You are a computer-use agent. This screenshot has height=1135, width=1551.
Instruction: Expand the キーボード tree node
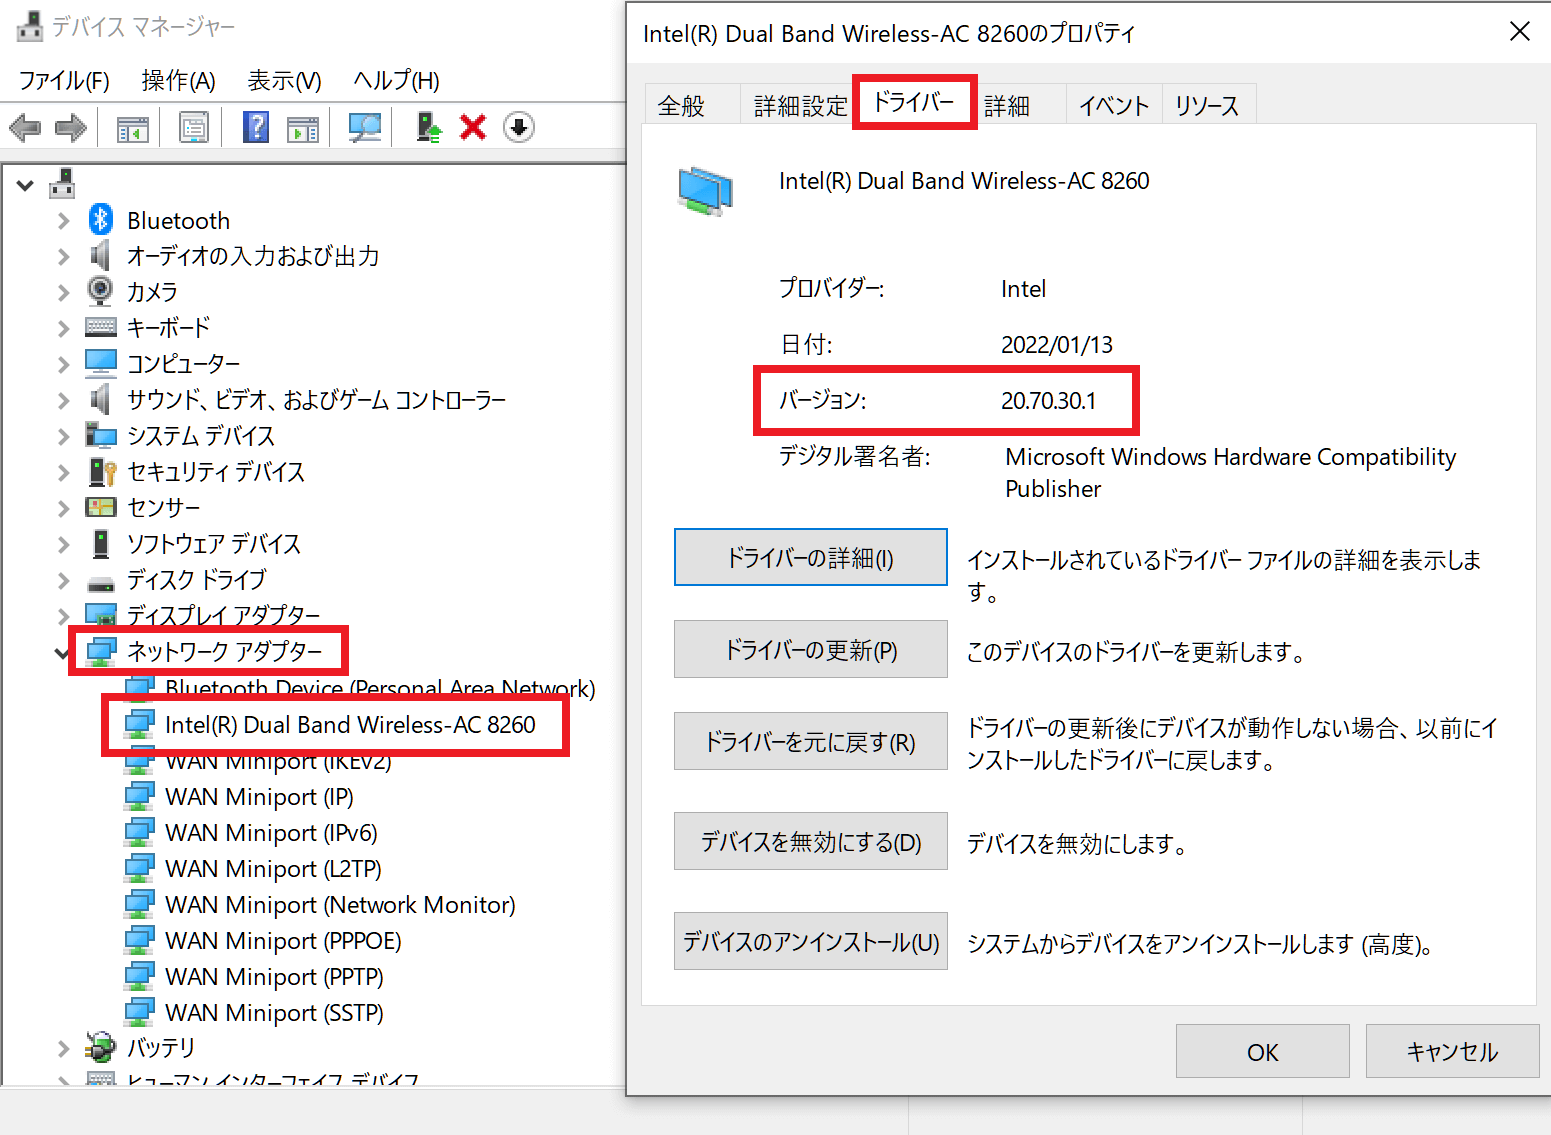click(64, 328)
